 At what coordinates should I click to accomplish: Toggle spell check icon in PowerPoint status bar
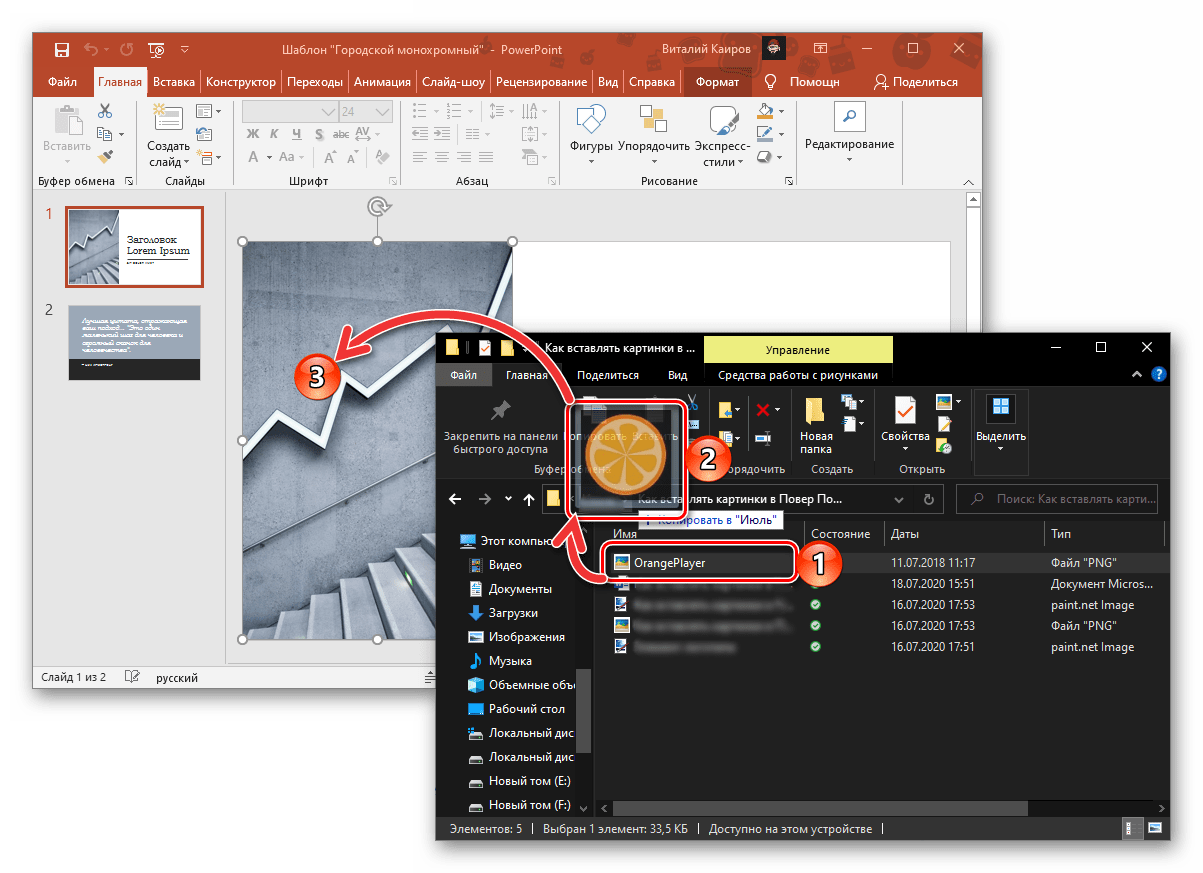coord(131,677)
